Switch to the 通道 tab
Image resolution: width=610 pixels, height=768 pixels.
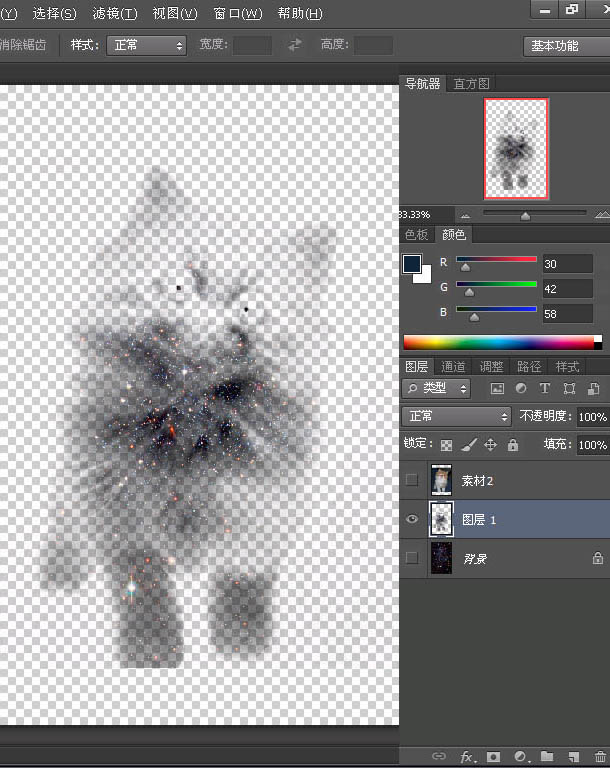pyautogui.click(x=453, y=367)
